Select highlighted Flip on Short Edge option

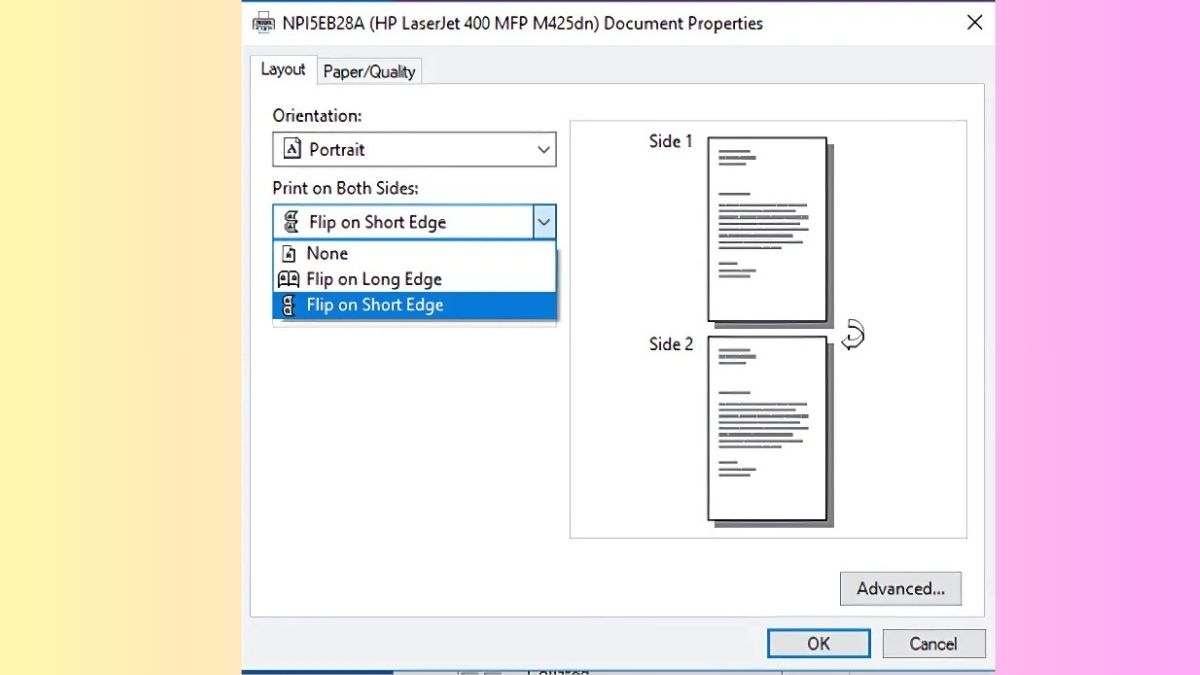[x=414, y=305]
